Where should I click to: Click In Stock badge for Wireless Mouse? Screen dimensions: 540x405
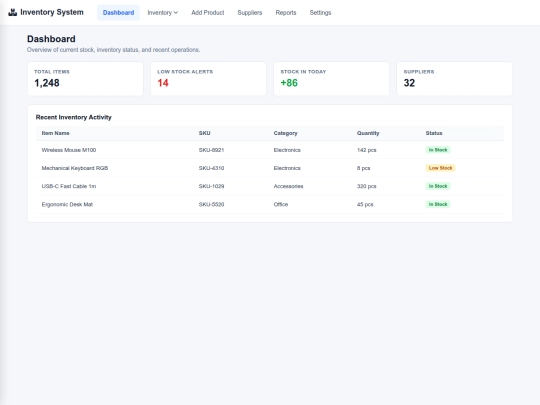coord(438,150)
